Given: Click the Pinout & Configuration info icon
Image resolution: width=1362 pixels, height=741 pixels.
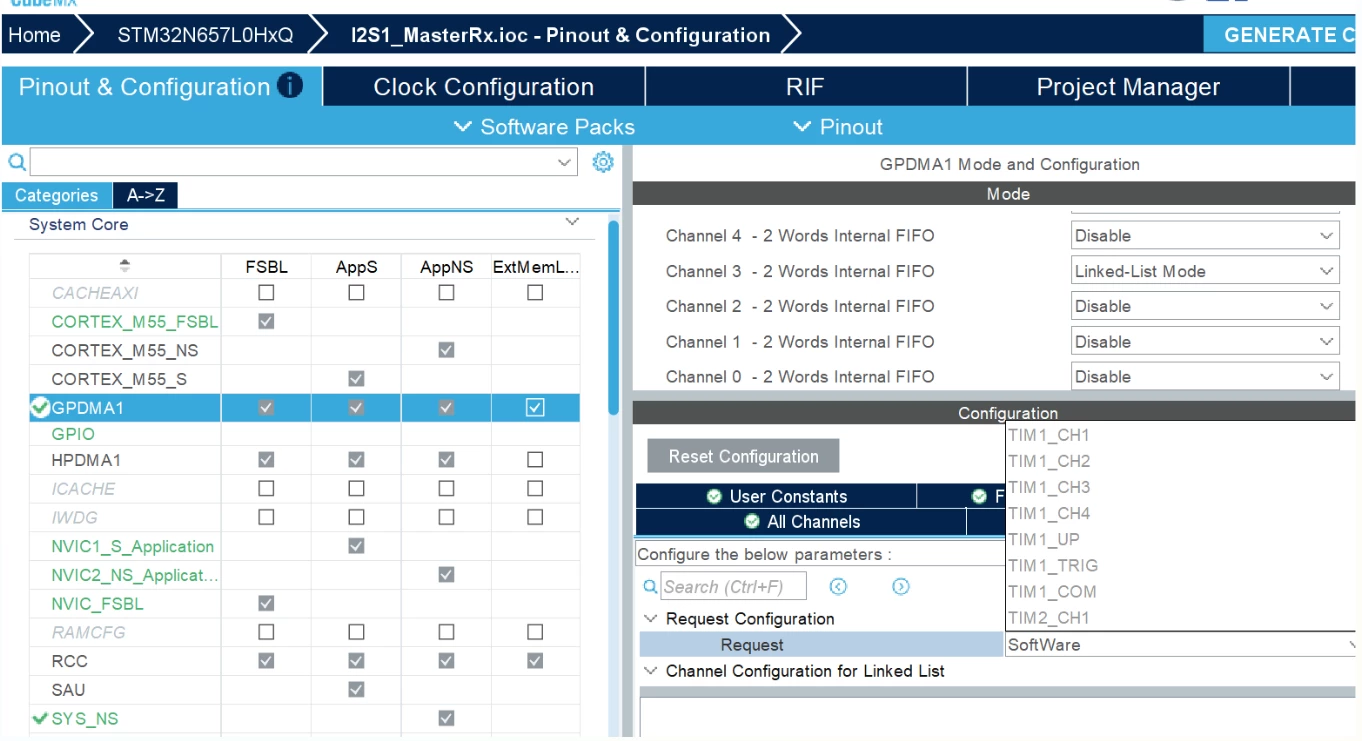Looking at the screenshot, I should (x=290, y=86).
